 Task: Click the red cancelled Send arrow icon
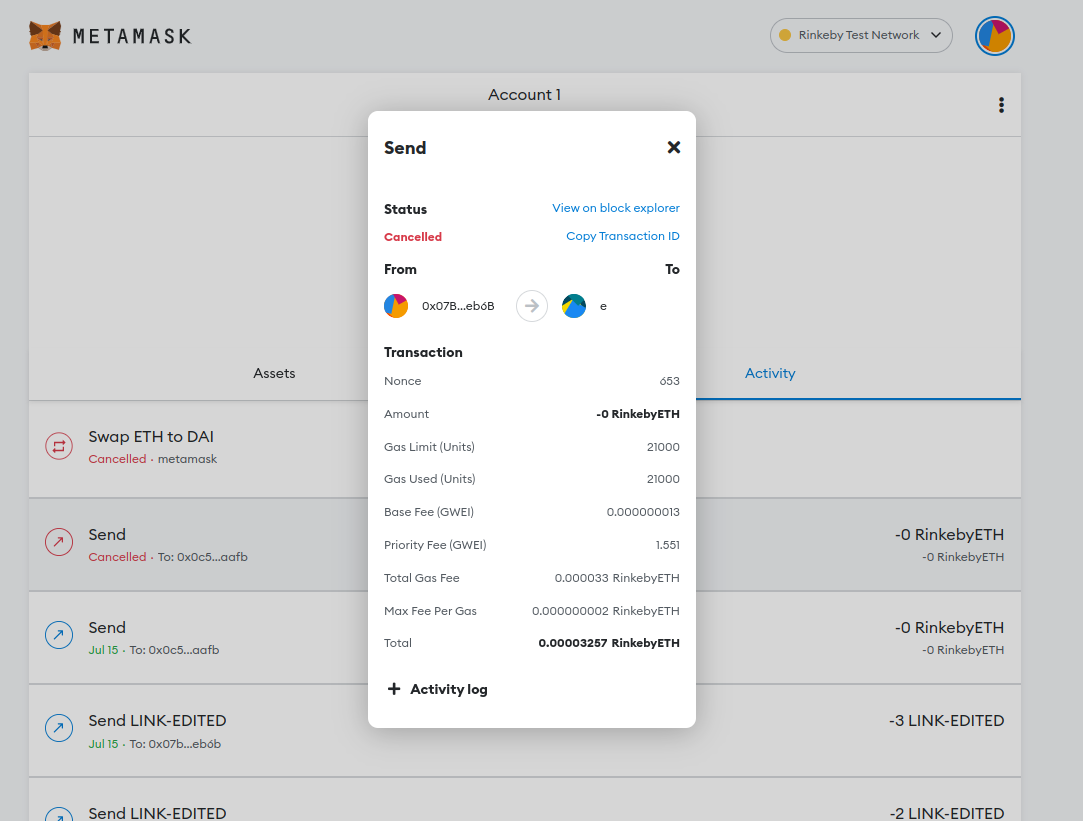[x=59, y=542]
